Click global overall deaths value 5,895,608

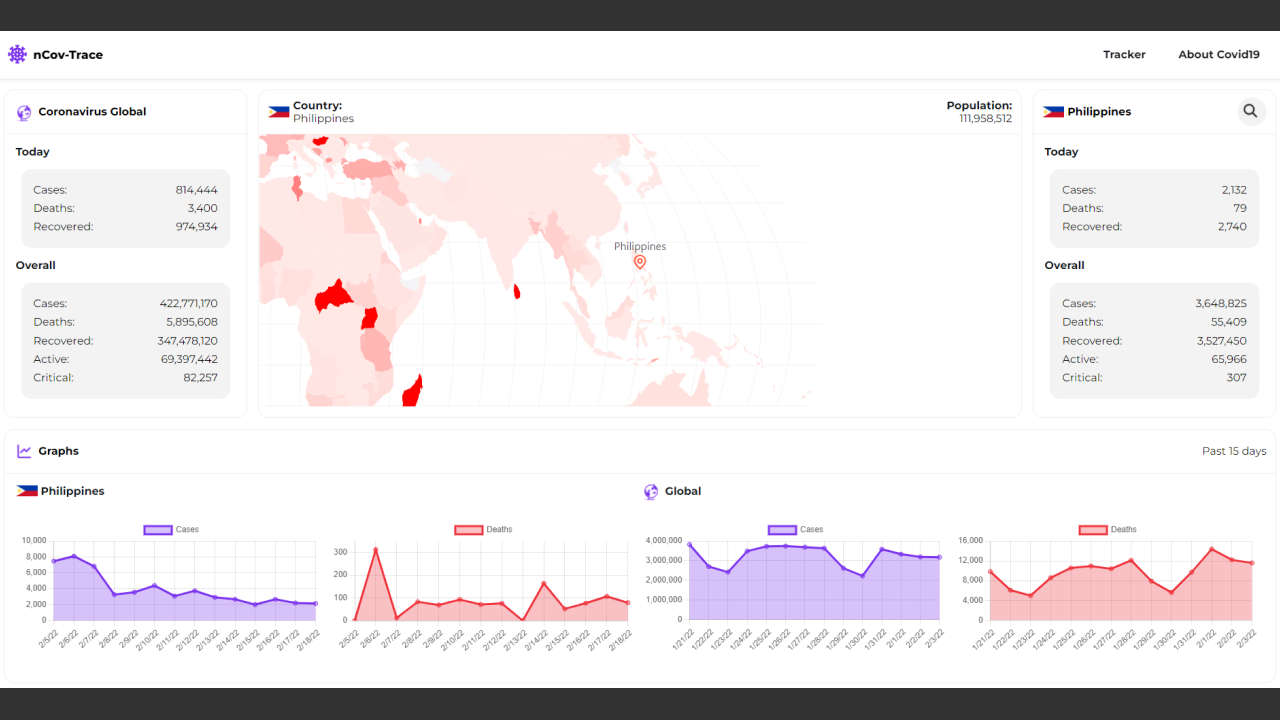[x=192, y=322]
